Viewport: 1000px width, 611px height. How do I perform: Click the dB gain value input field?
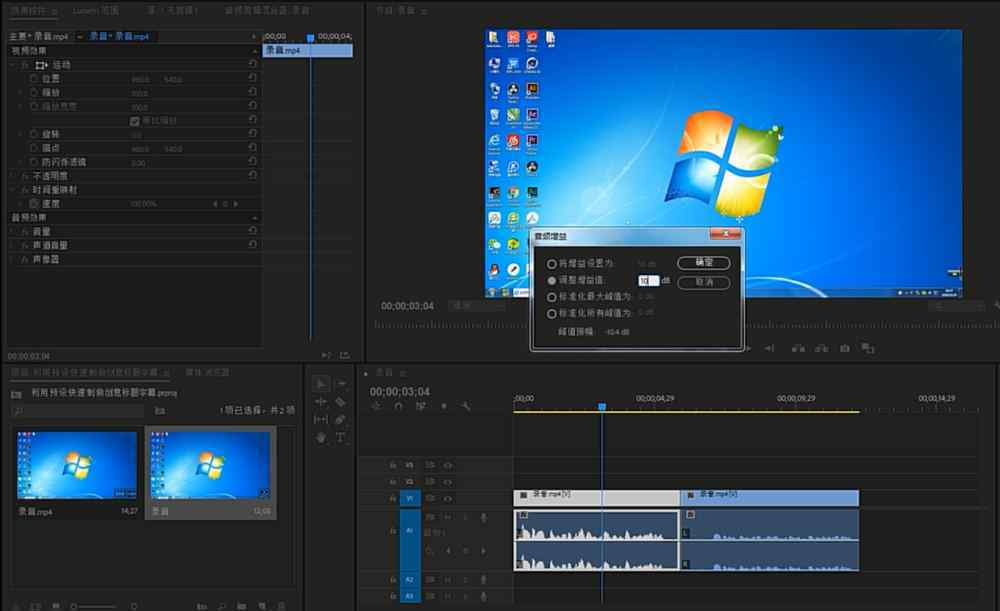[648, 281]
